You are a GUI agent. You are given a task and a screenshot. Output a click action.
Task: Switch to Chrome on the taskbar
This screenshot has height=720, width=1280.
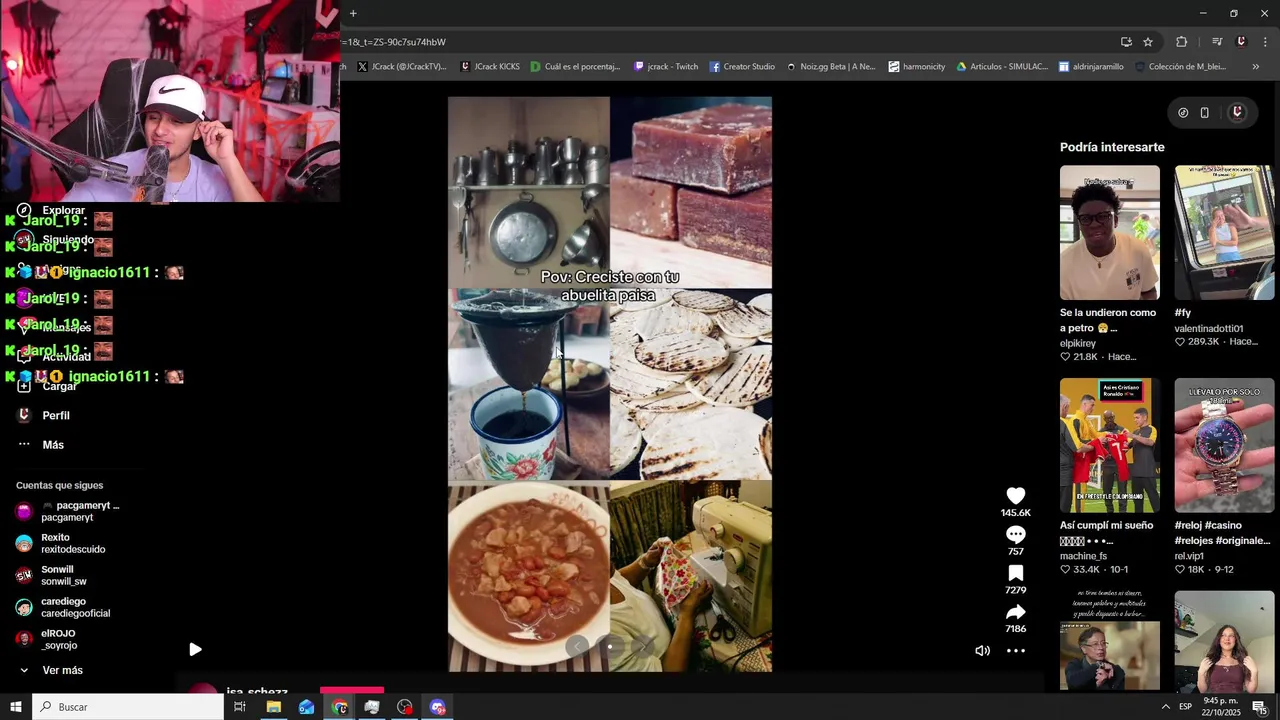(x=339, y=707)
